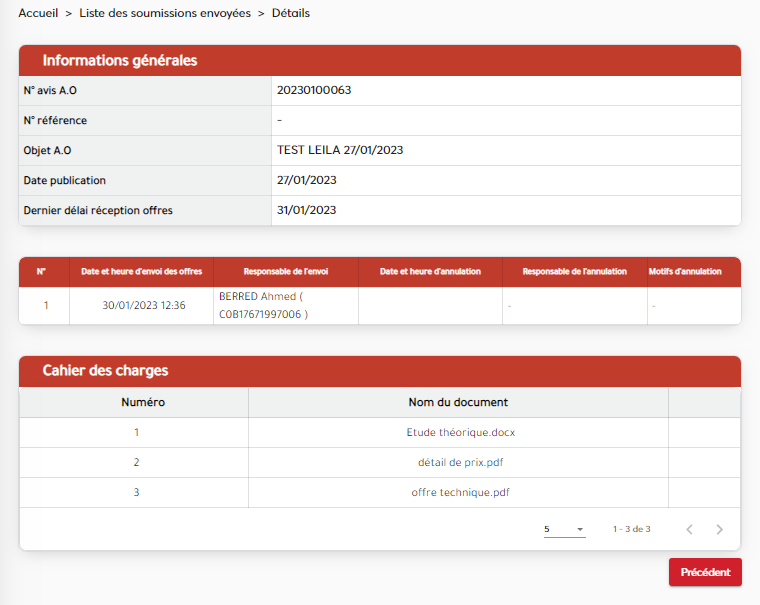Screen dimensions: 760x605
Task: Download détail de prix.pdf file
Action: coord(460,463)
